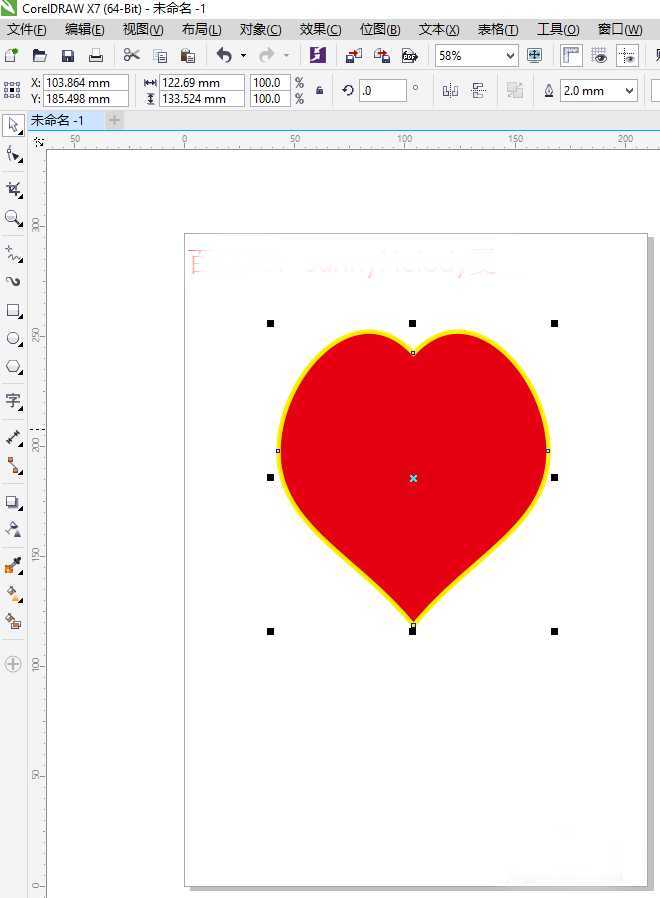Click the red heart shape fill
The width and height of the screenshot is (660, 898).
coord(412,458)
